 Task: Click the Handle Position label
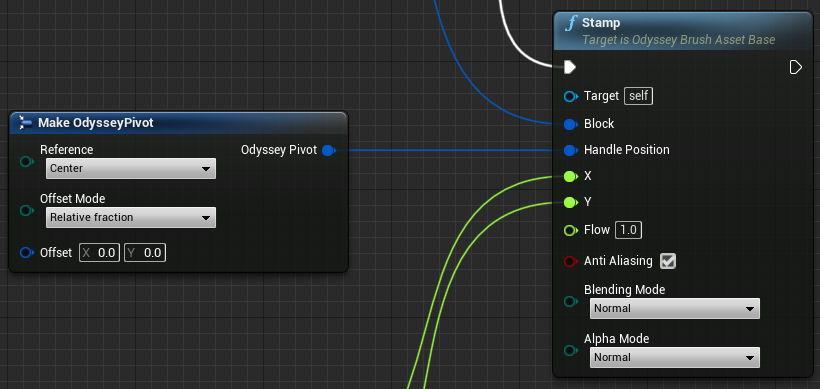pyautogui.click(x=627, y=150)
